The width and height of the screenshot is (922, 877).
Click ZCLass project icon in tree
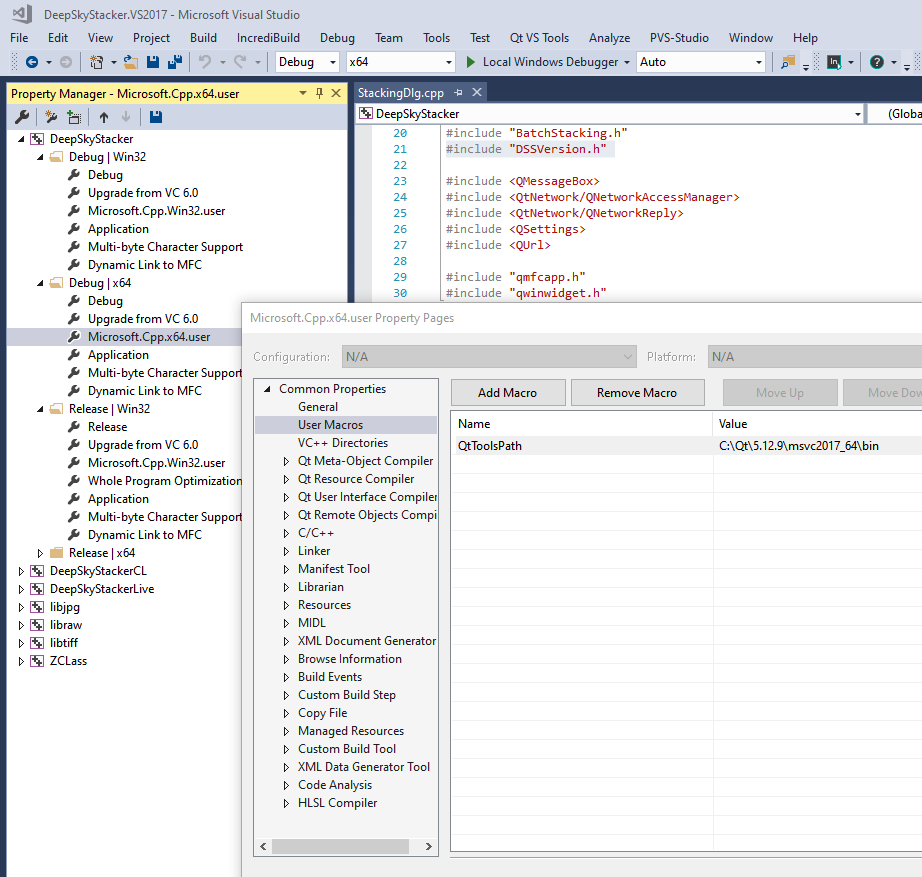coord(37,661)
